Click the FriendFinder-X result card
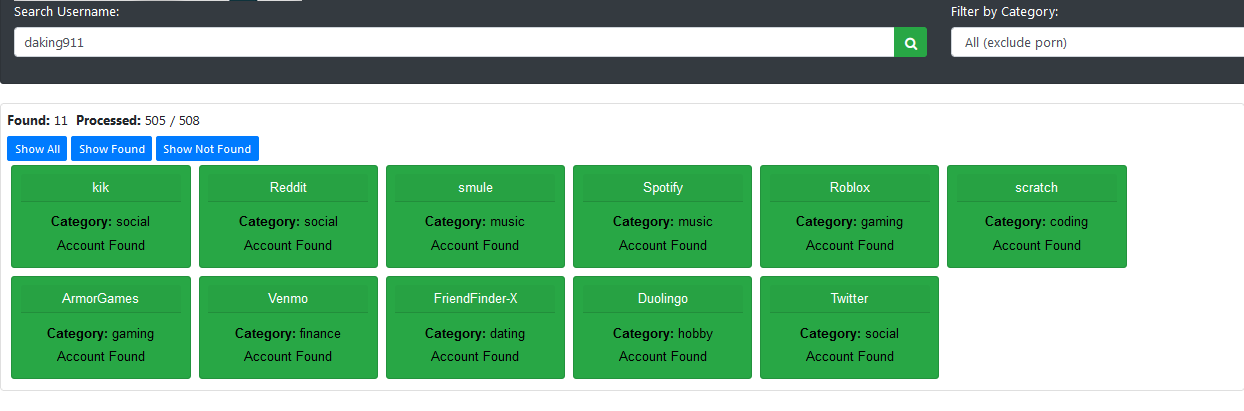Screen dimensions: 1244x411 point(475,327)
